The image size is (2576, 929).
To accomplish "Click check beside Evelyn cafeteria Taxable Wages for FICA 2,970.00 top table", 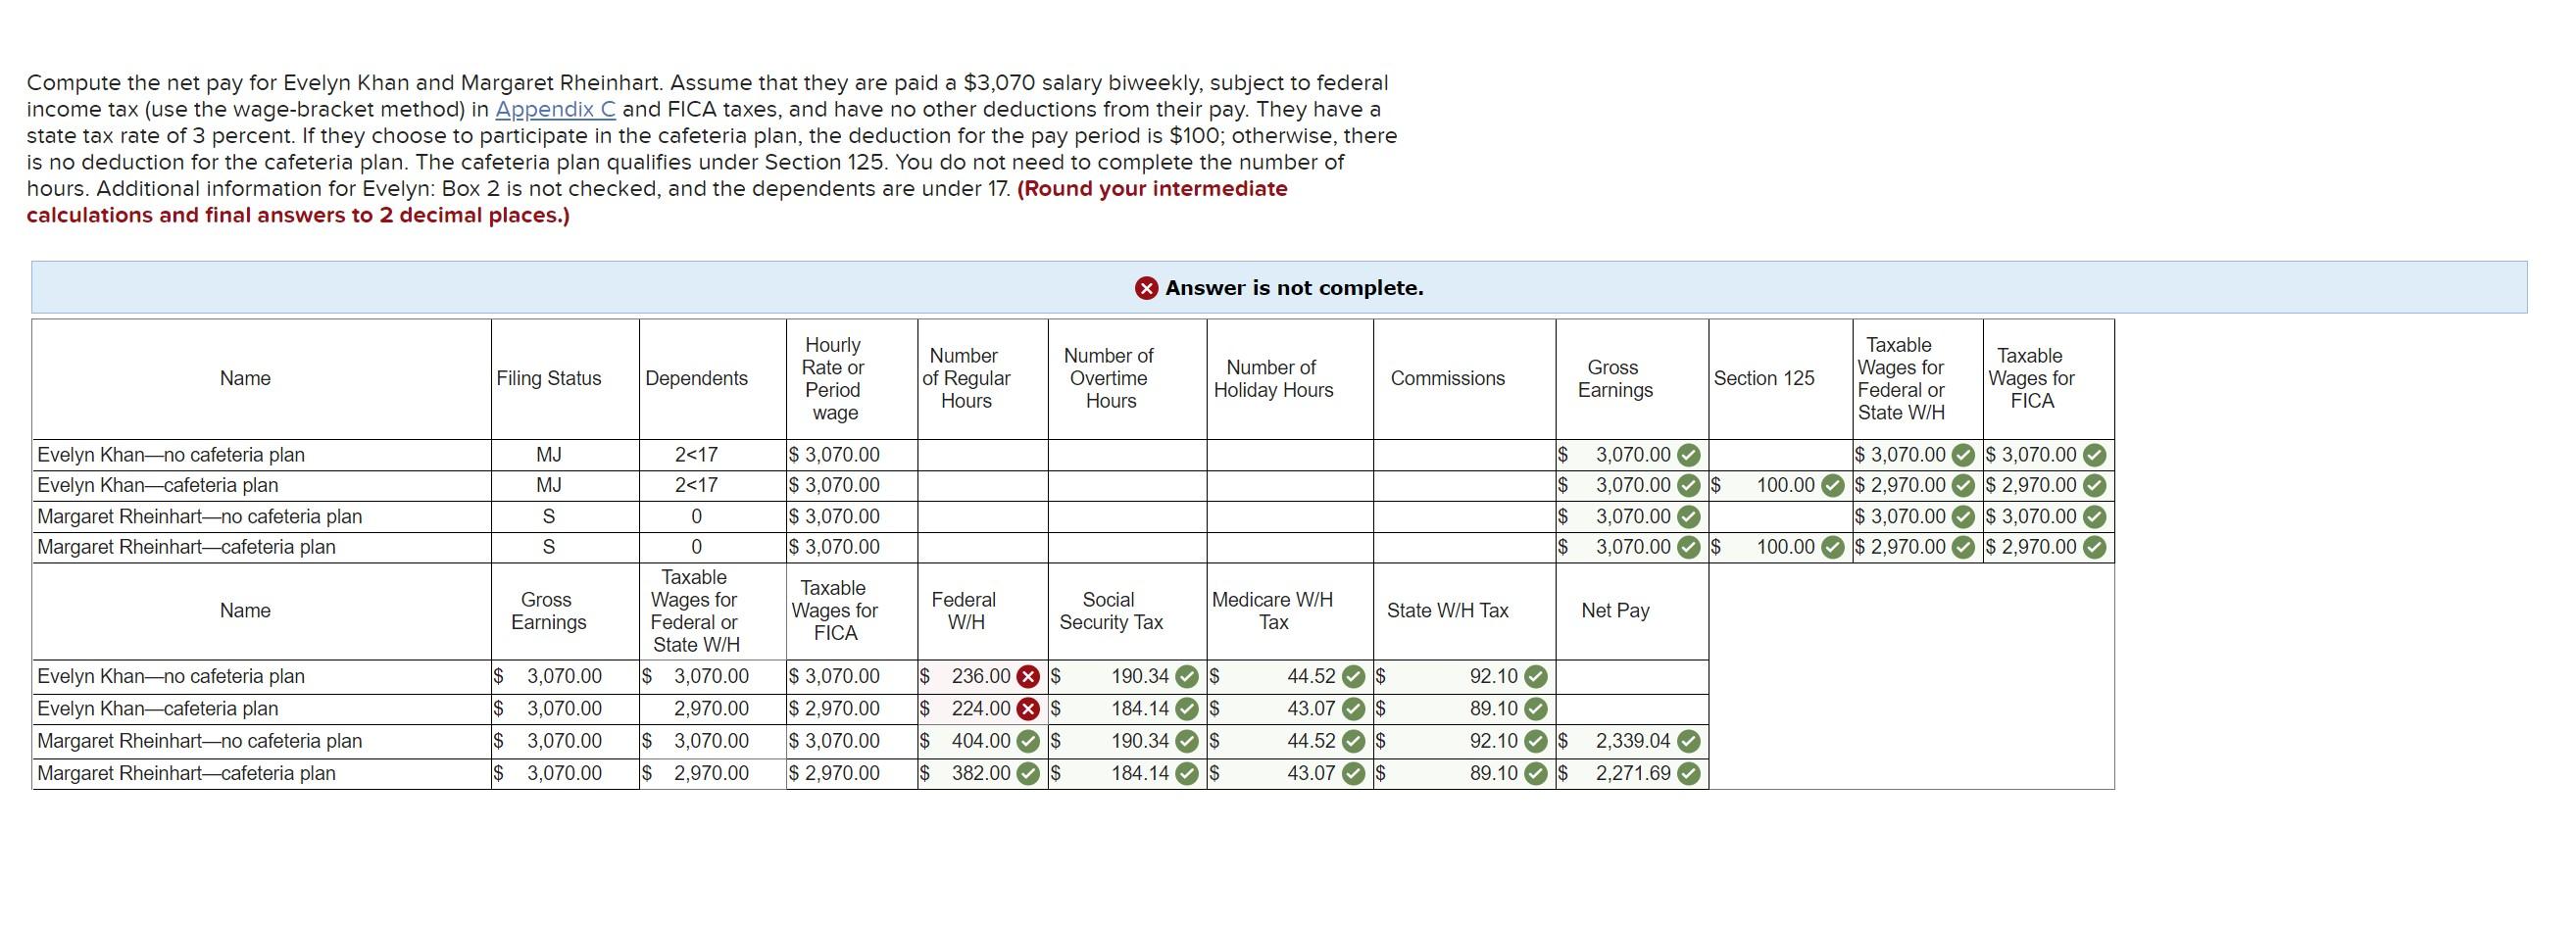I will tap(2094, 486).
